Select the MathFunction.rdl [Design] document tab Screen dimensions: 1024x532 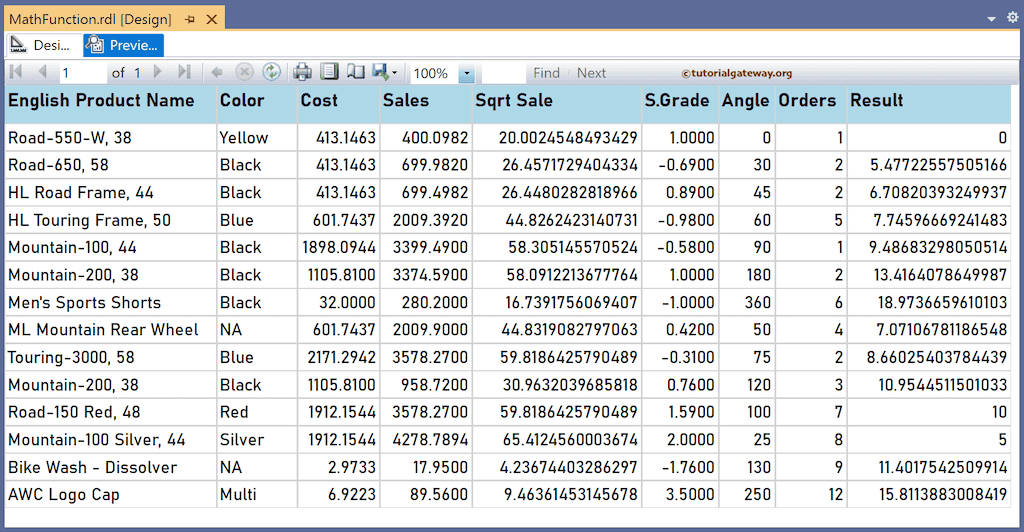coord(90,19)
